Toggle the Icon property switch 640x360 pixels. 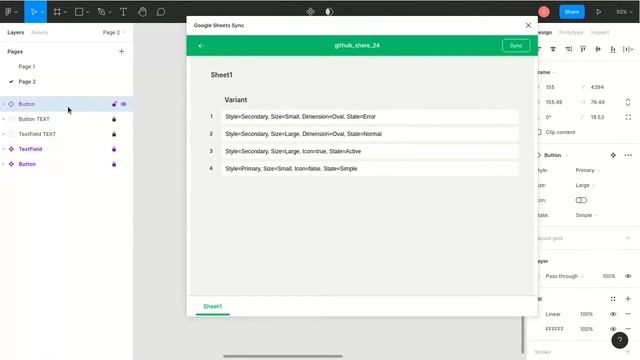click(x=581, y=200)
